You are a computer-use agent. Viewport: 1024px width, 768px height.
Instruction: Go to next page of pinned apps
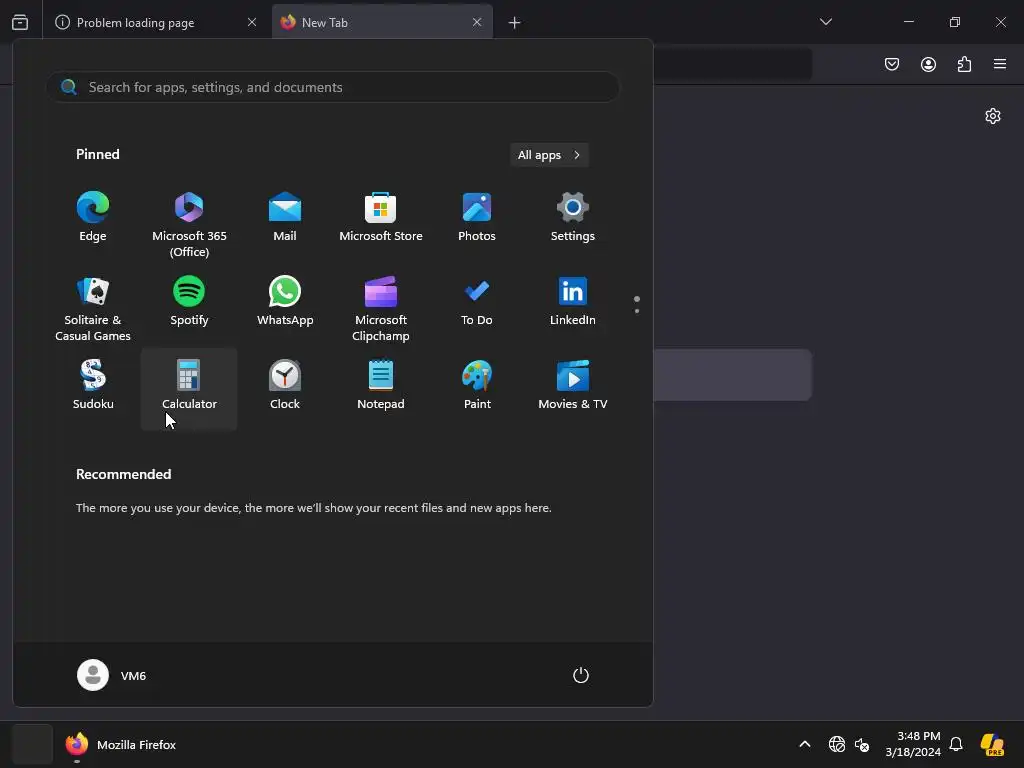tap(637, 311)
